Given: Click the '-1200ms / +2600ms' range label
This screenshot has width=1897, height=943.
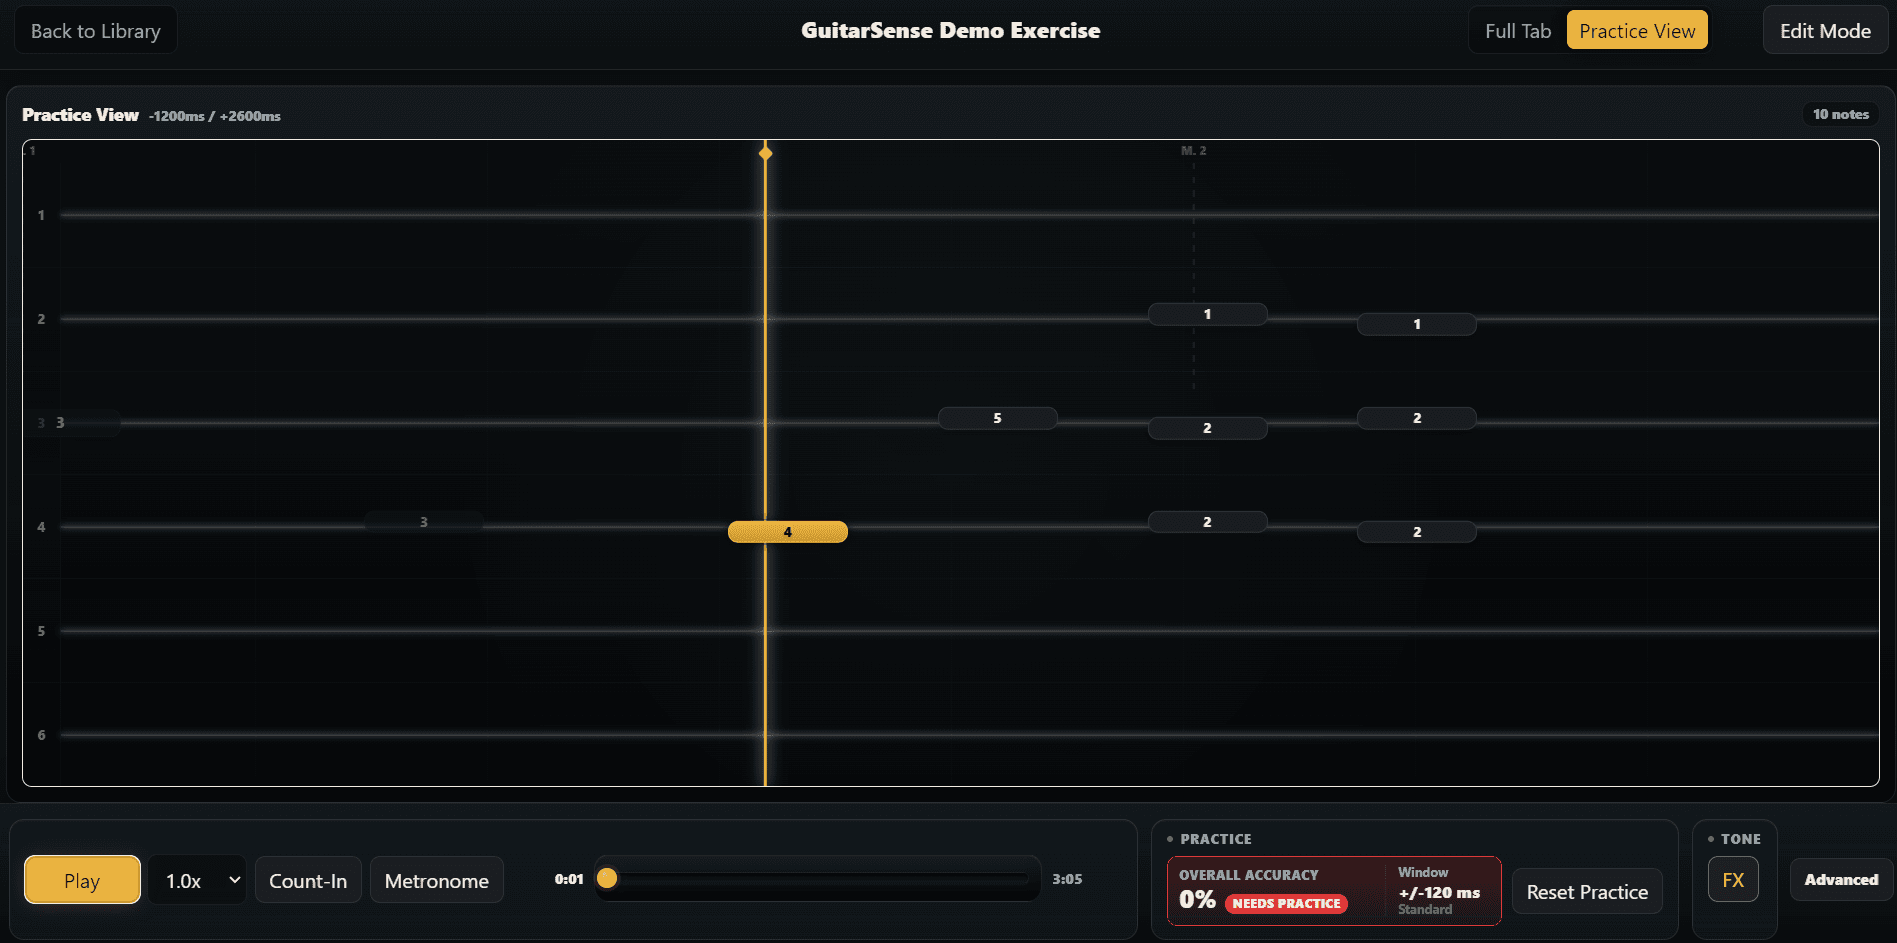Looking at the screenshot, I should (215, 116).
